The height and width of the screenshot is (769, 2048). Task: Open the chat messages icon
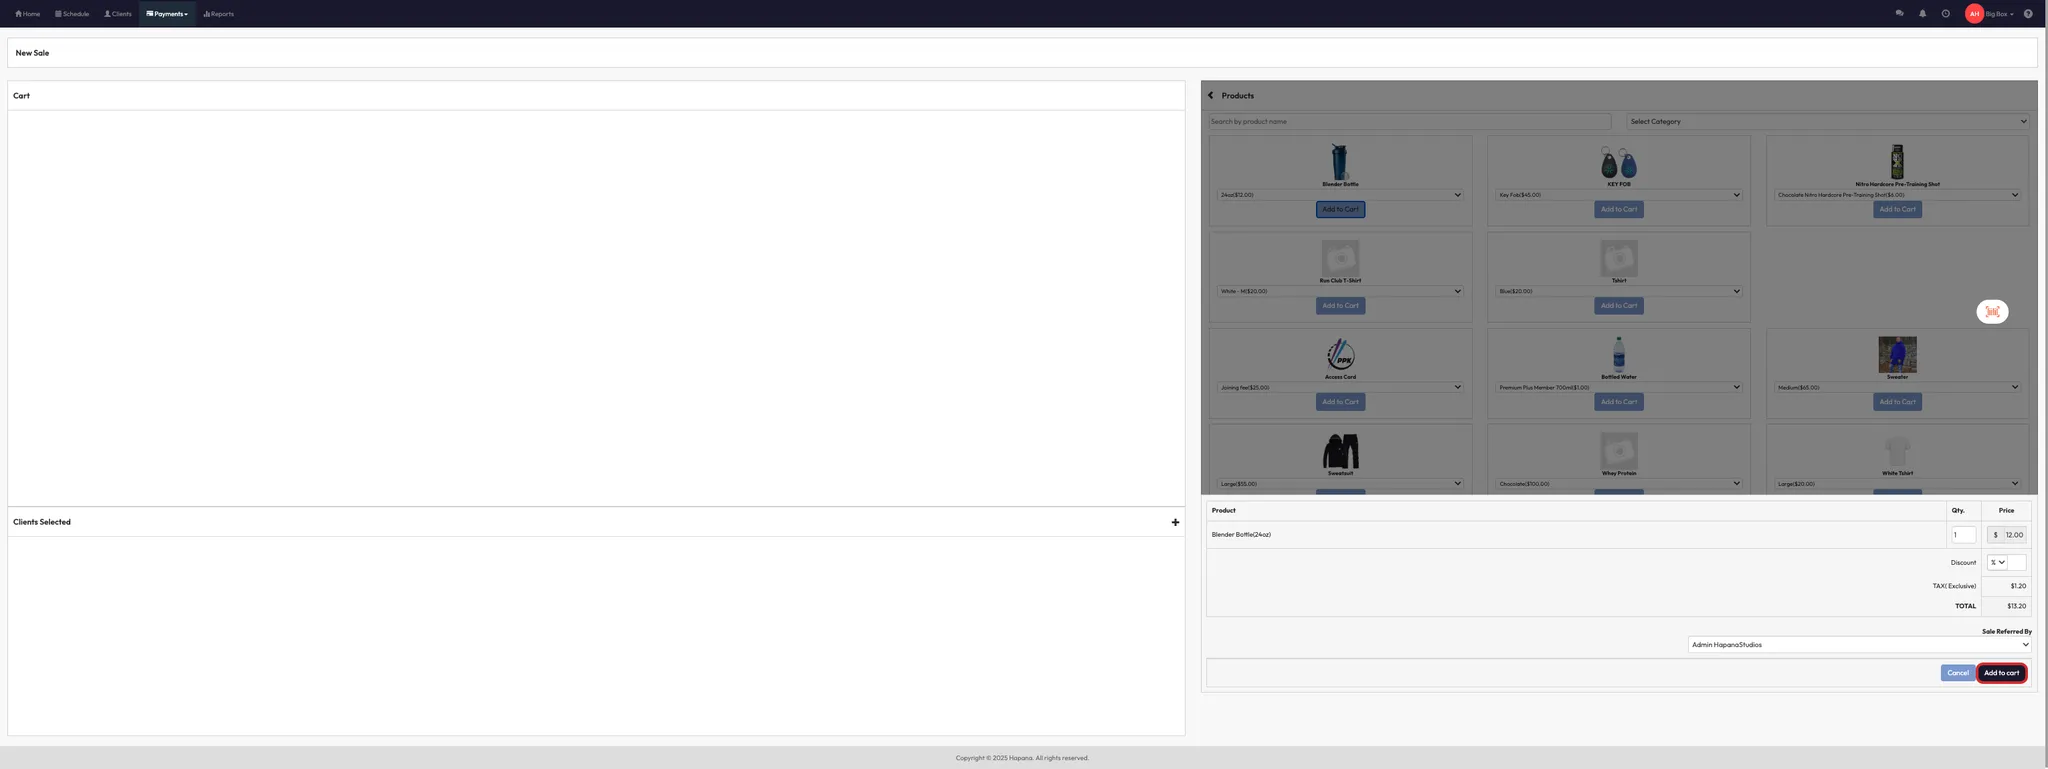(1899, 14)
